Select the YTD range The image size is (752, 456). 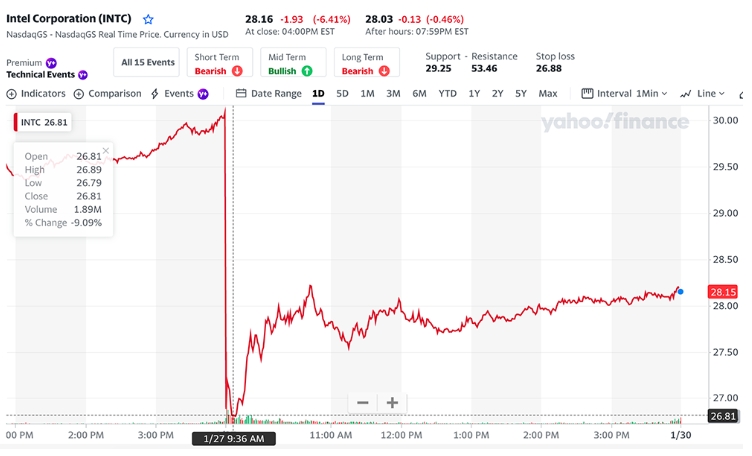(447, 94)
